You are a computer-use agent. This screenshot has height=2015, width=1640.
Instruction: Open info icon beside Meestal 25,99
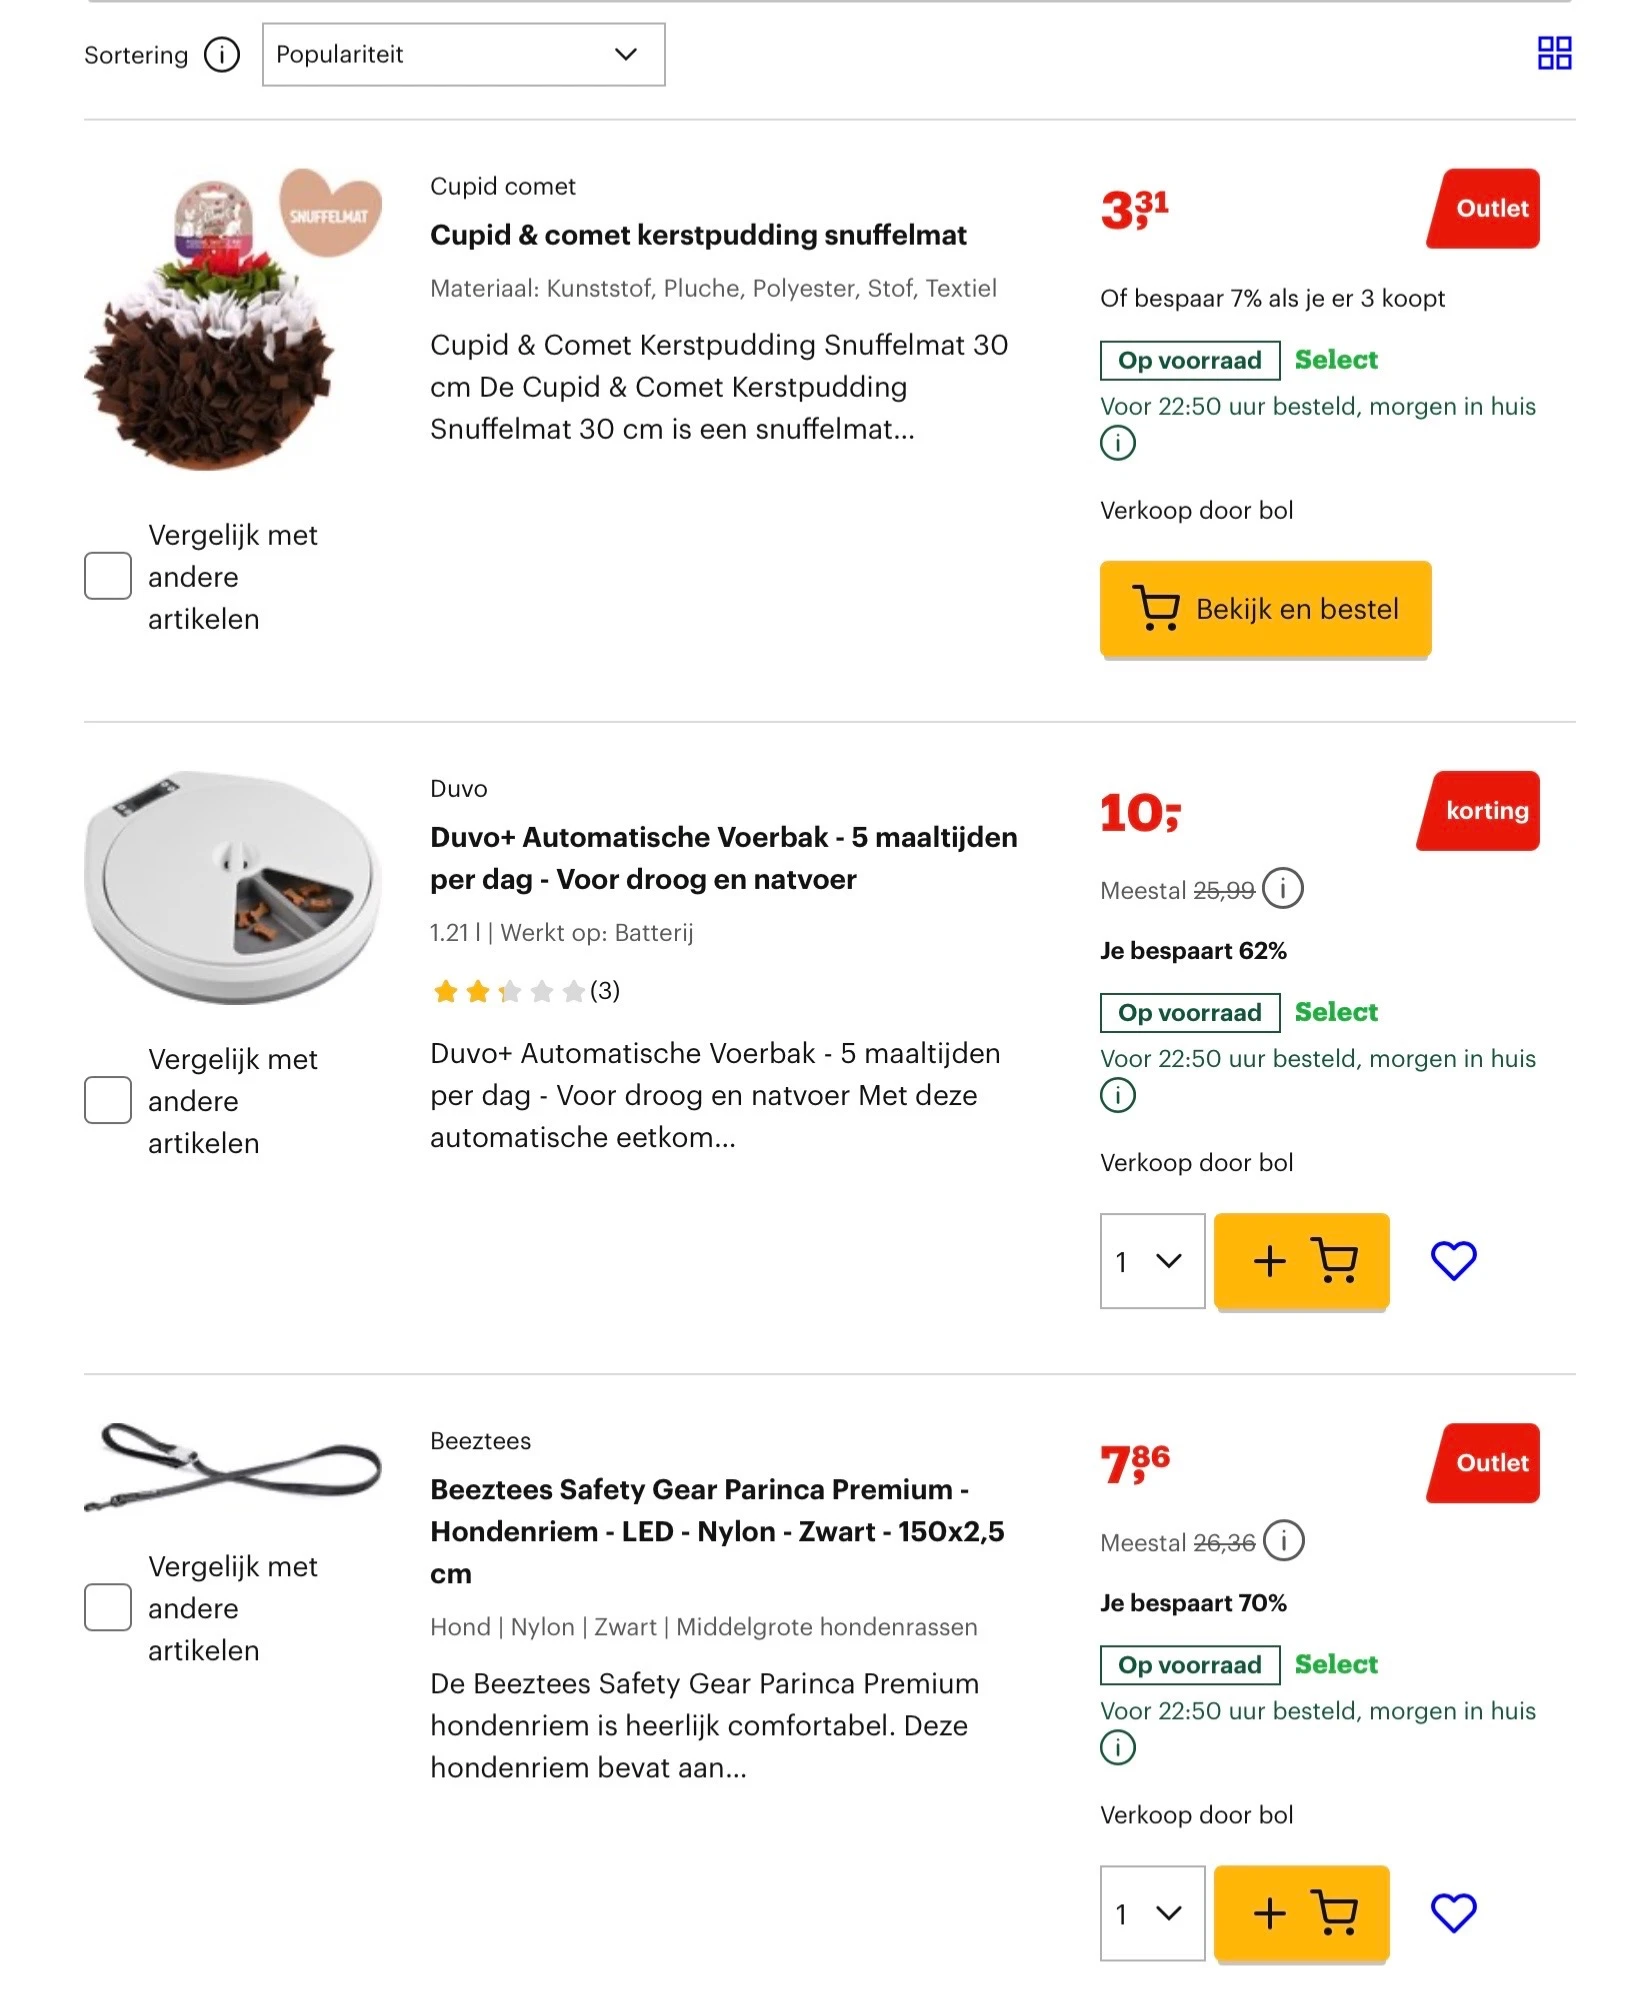pos(1282,888)
